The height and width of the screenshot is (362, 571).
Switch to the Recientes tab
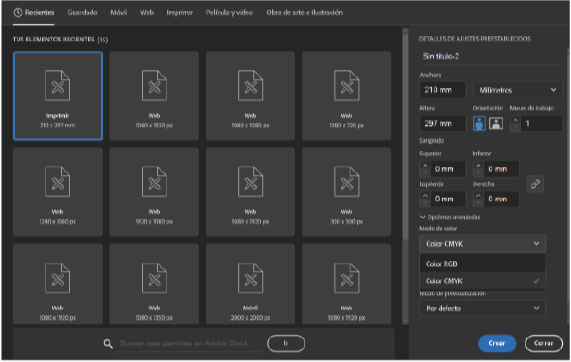coord(34,13)
